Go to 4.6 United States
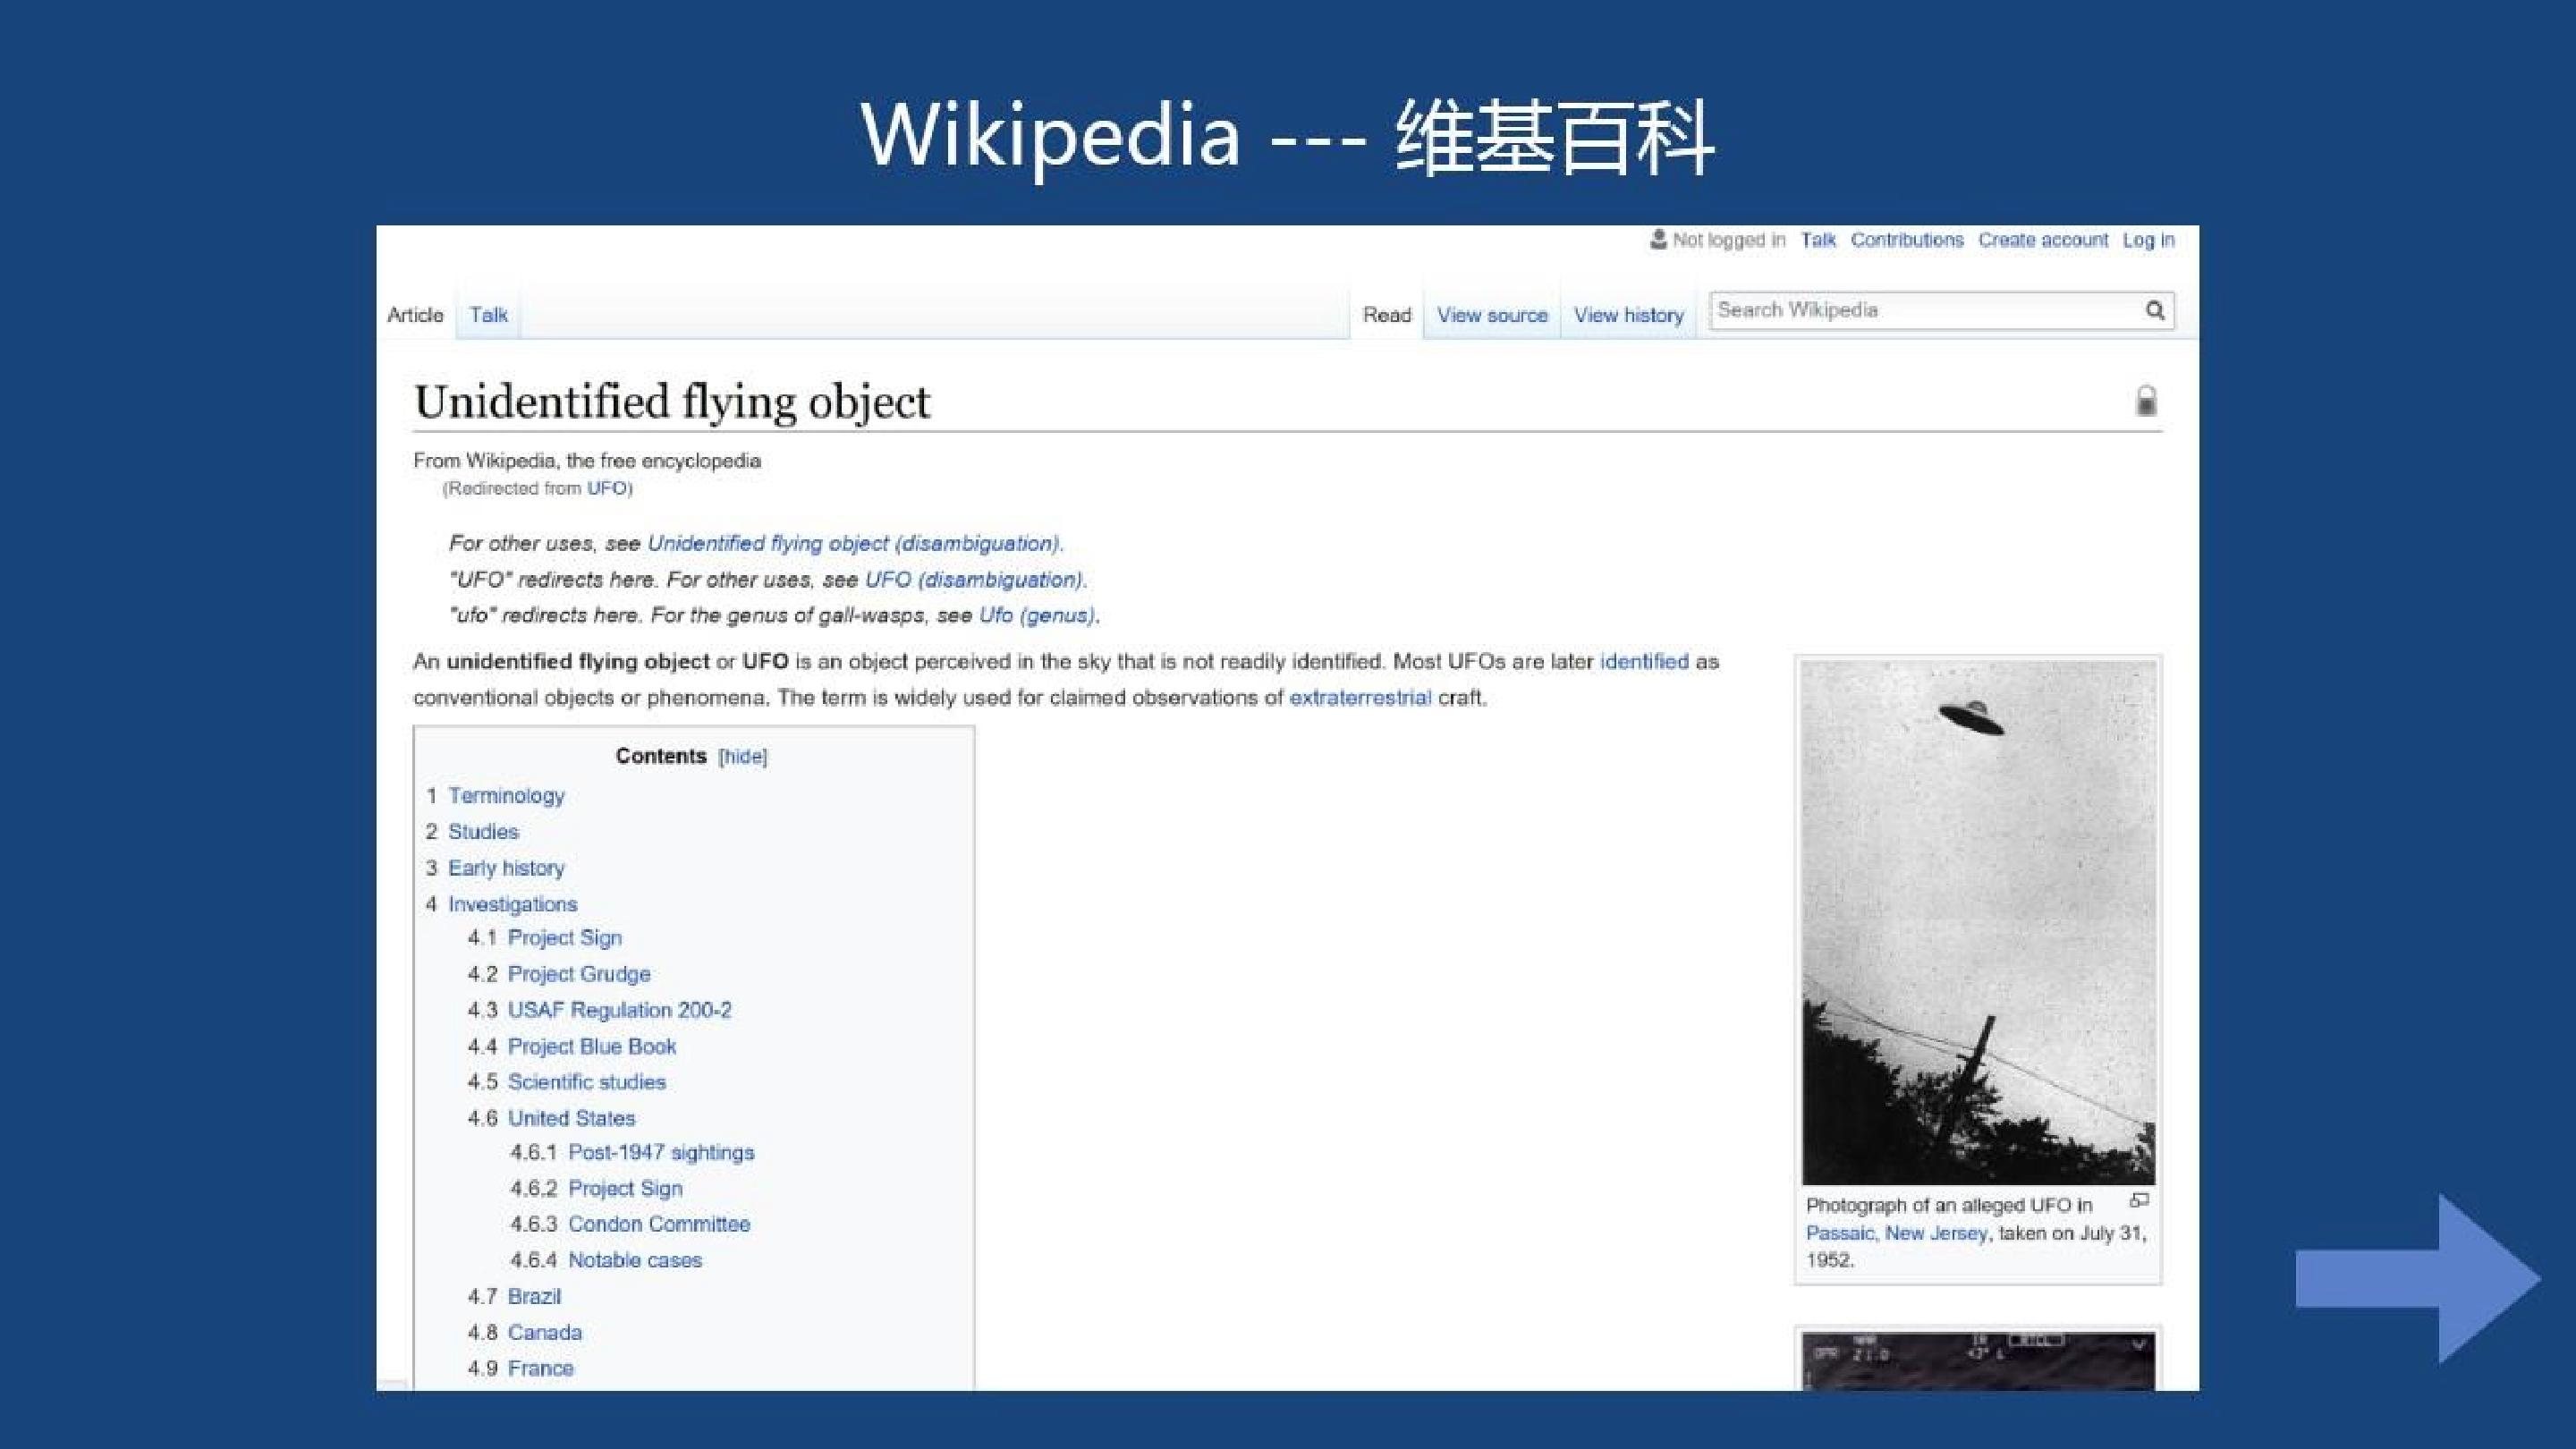Viewport: 2576px width, 1449px height. (x=571, y=1118)
